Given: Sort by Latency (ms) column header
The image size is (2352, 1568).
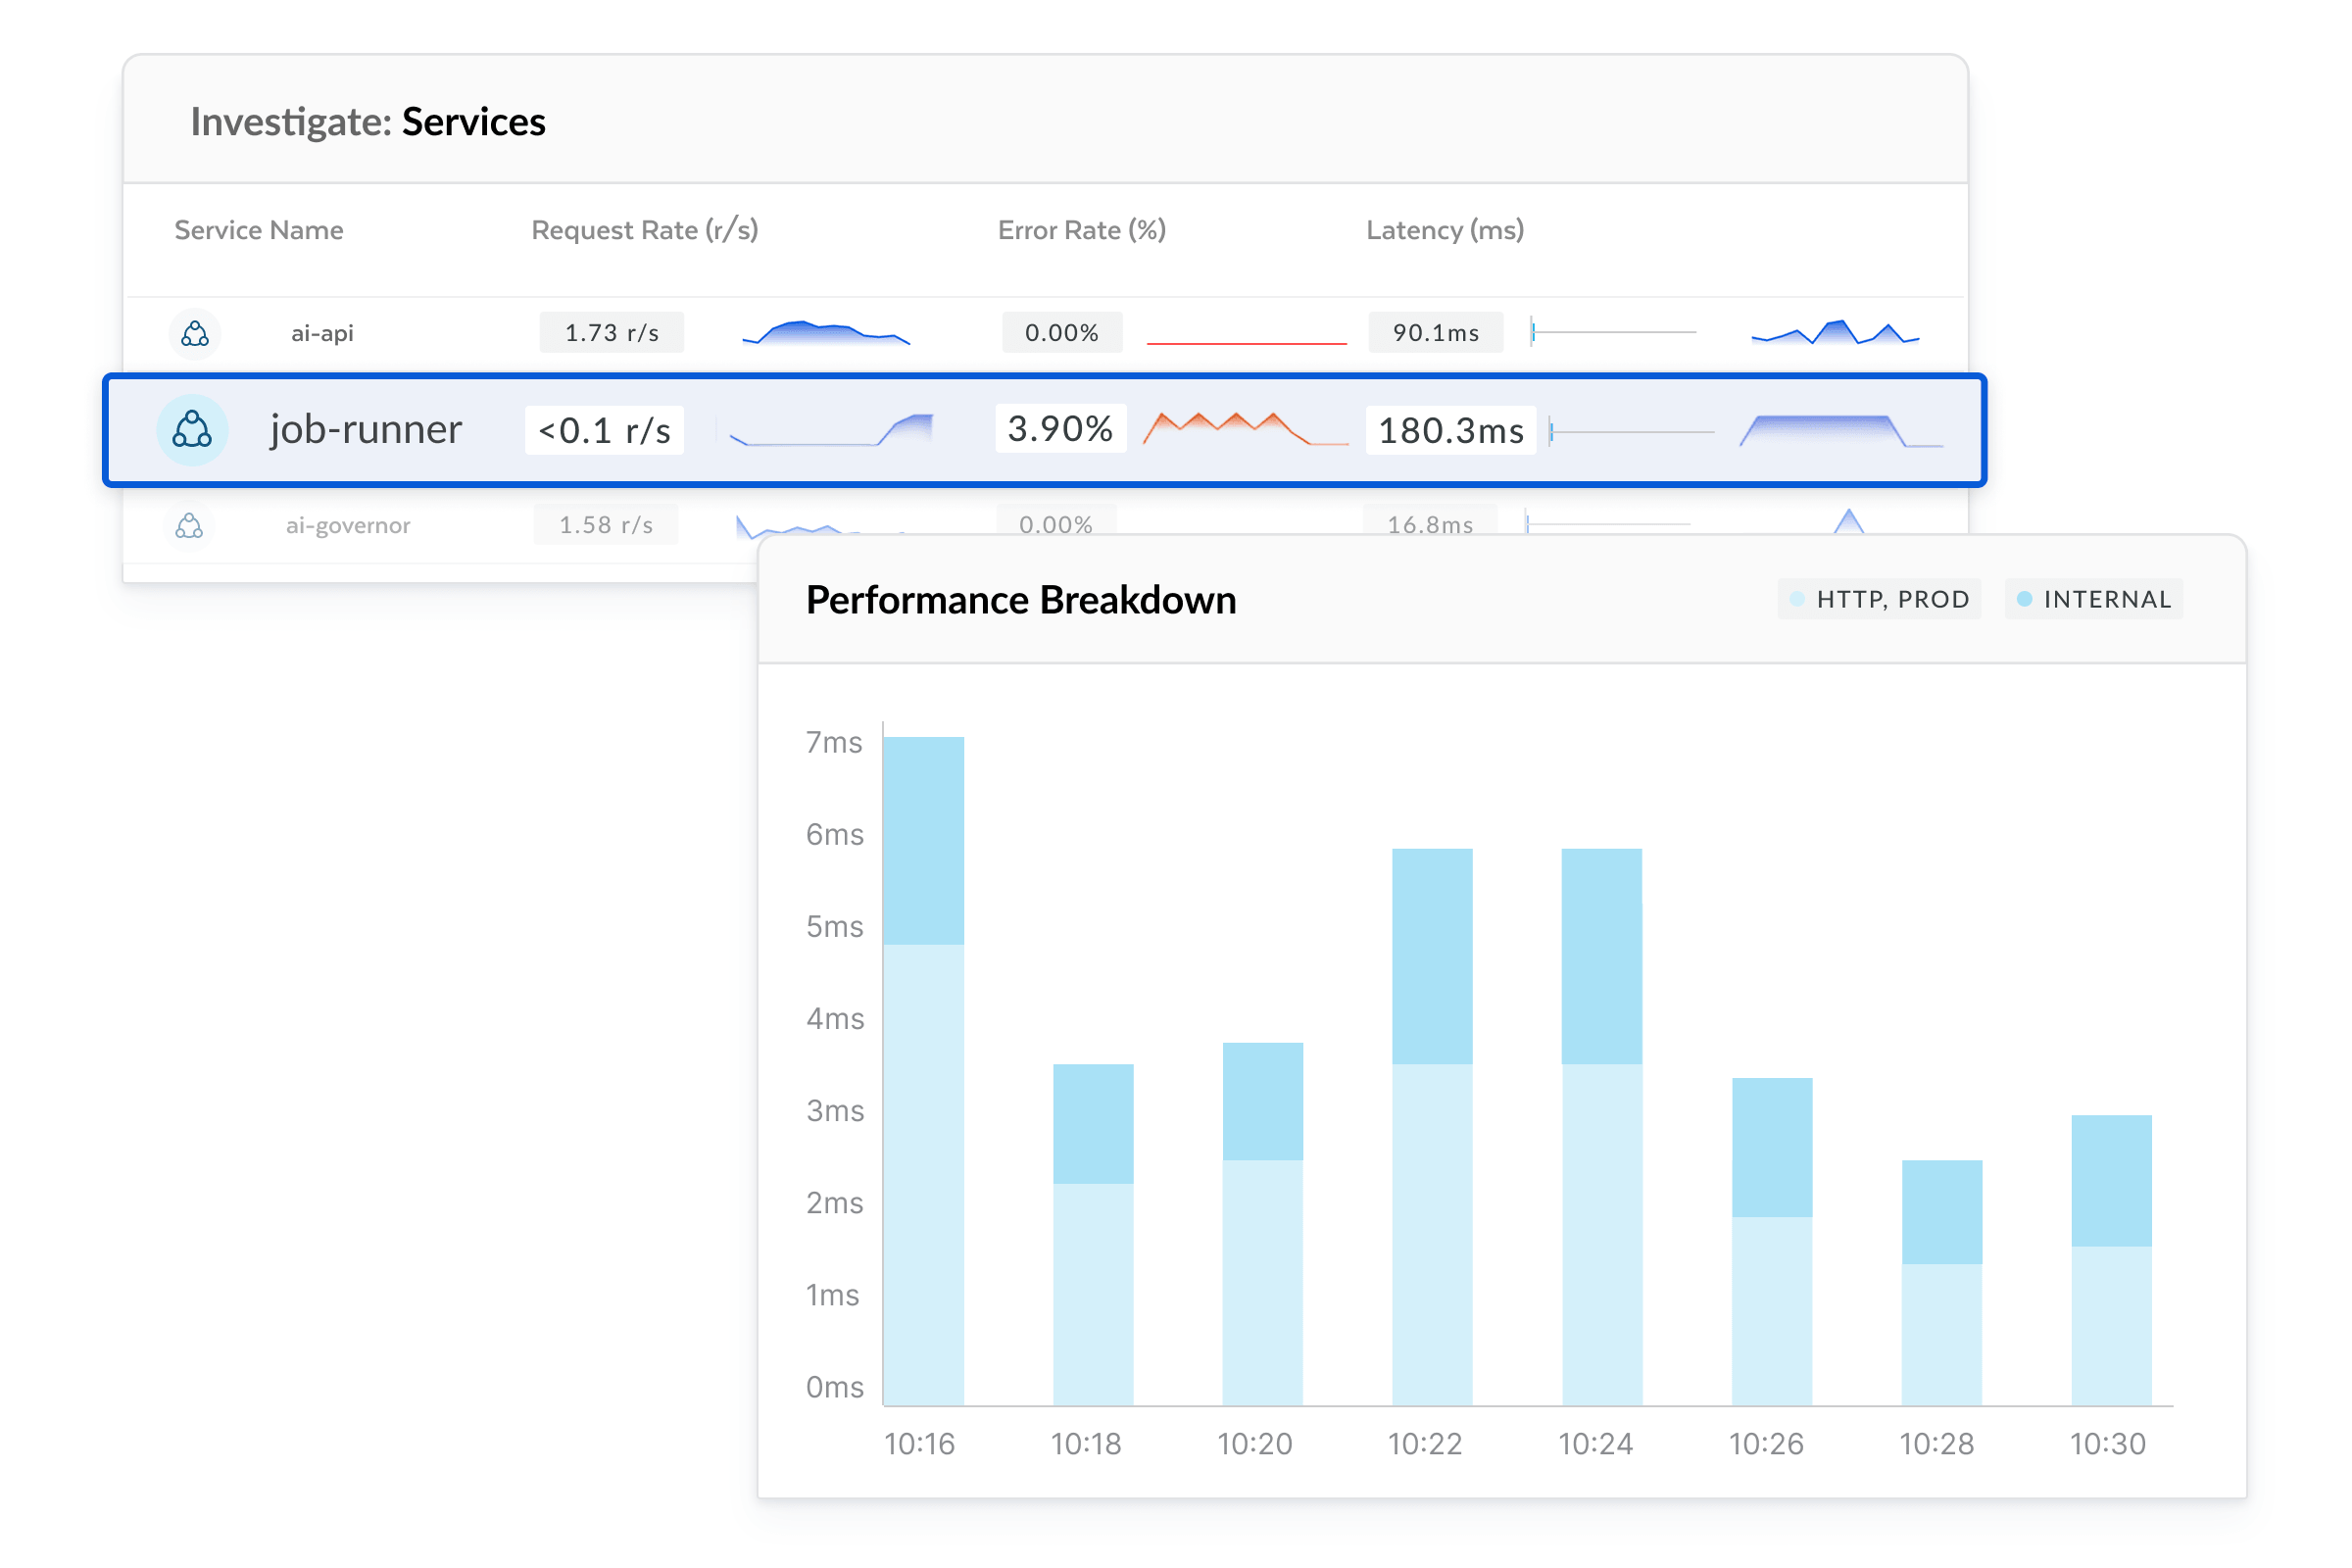Looking at the screenshot, I should (x=1445, y=230).
